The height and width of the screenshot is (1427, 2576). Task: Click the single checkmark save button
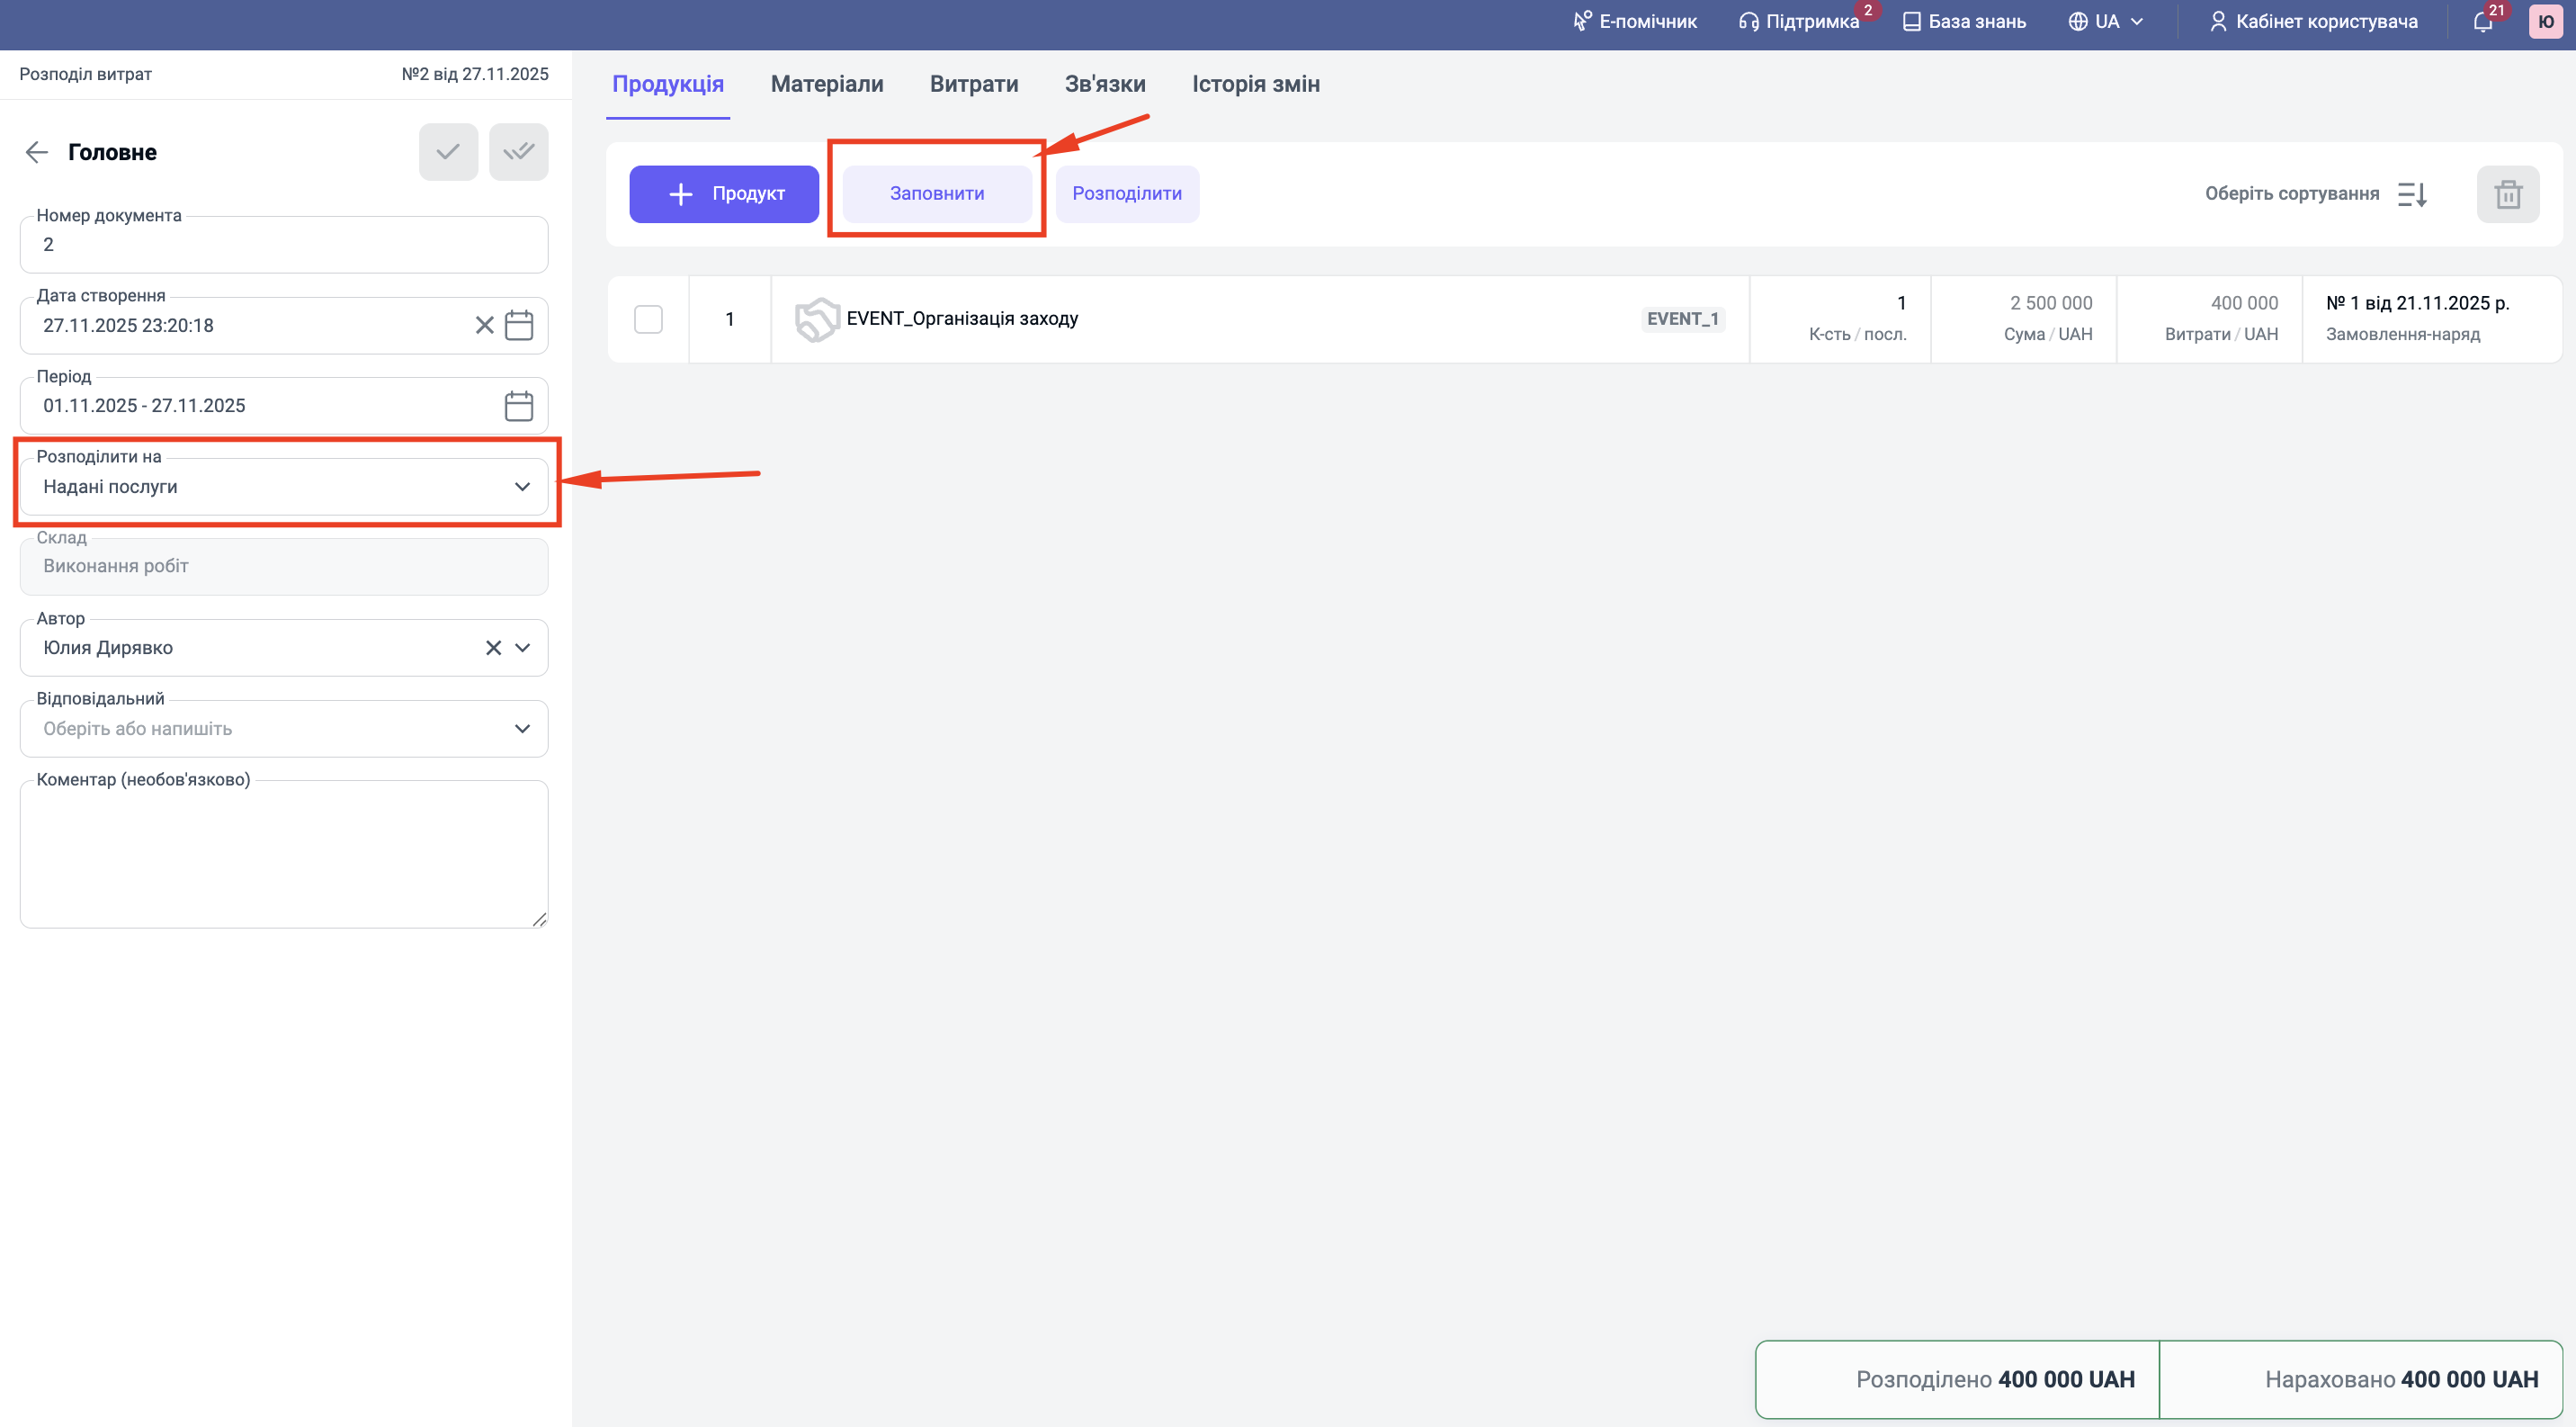pyautogui.click(x=448, y=152)
